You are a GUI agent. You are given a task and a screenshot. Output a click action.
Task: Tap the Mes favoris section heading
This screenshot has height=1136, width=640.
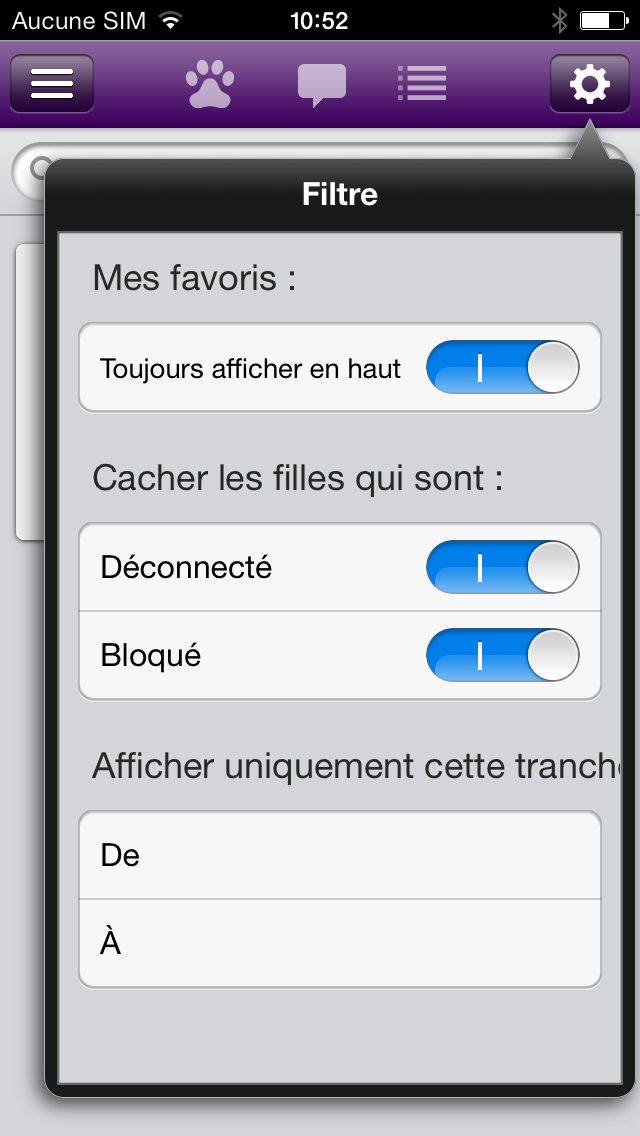point(194,277)
